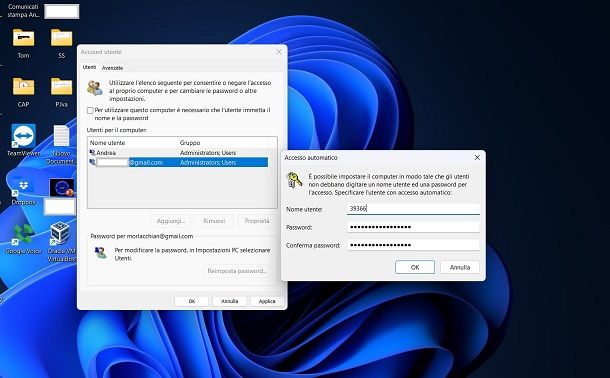Image resolution: width=610 pixels, height=378 pixels.
Task: Select the Andrea user row
Action: pos(178,153)
